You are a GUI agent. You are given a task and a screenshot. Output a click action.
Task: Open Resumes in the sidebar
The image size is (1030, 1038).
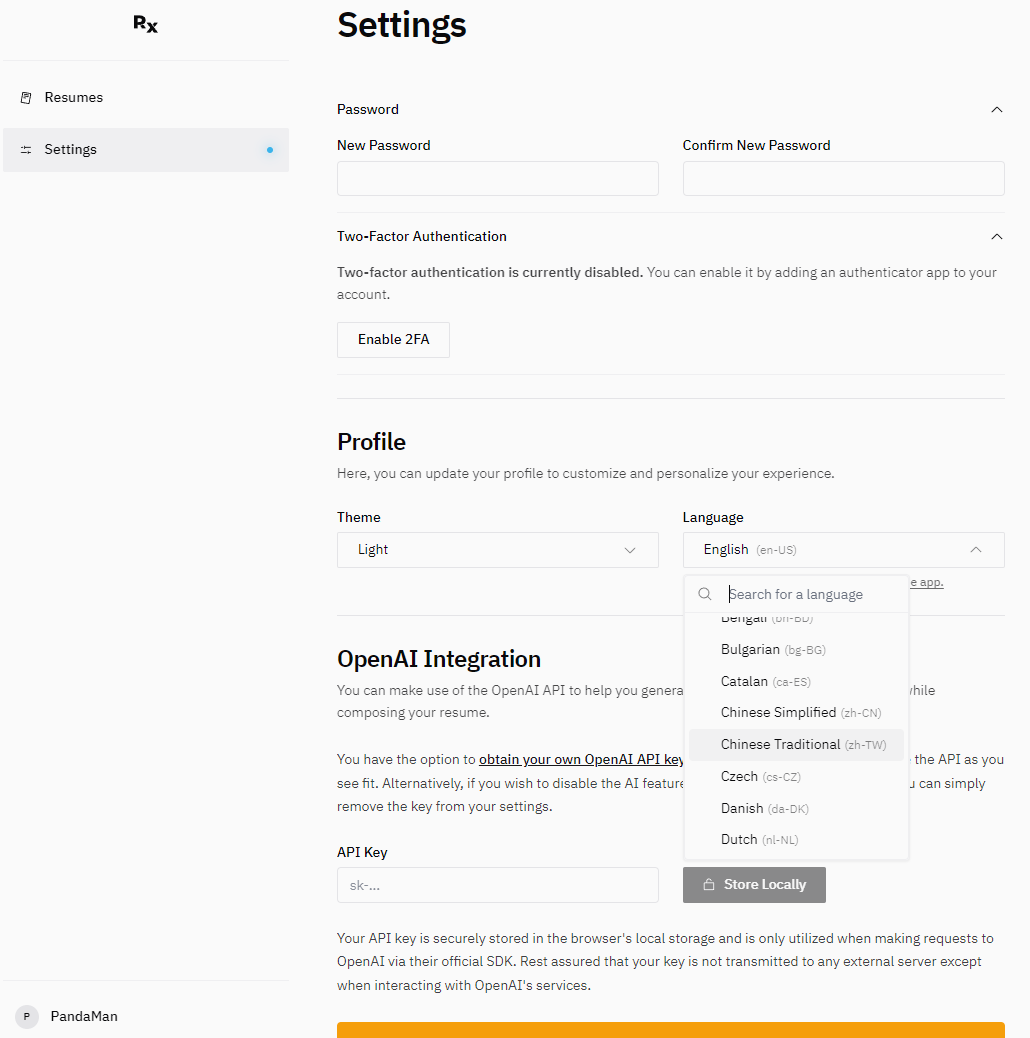tap(74, 98)
